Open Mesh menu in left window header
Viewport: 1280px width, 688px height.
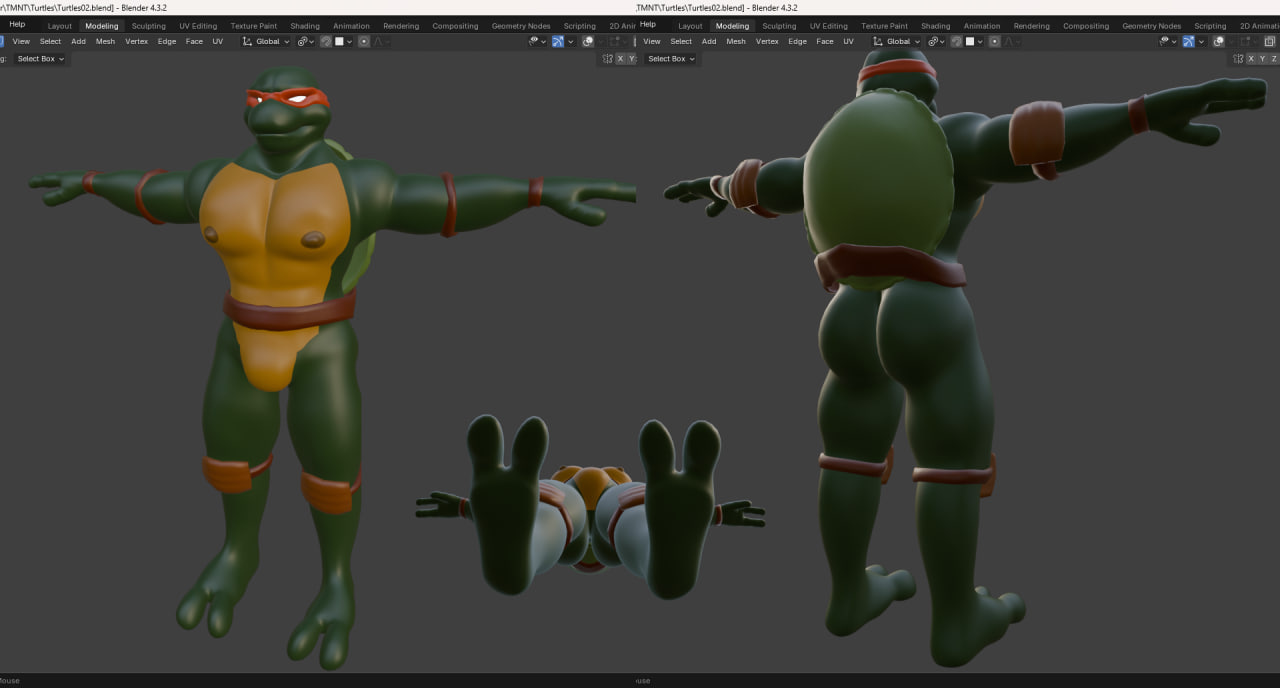click(105, 41)
